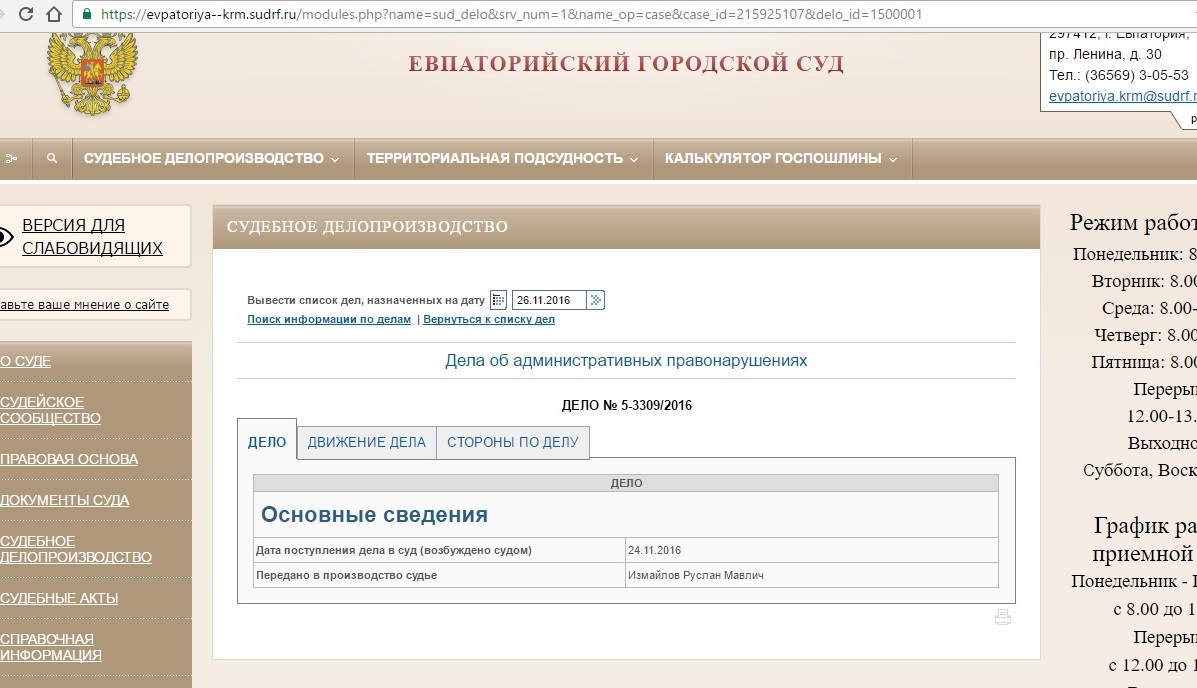The height and width of the screenshot is (688, 1197).
Task: Go to the browser home page icon
Action: (x=53, y=14)
